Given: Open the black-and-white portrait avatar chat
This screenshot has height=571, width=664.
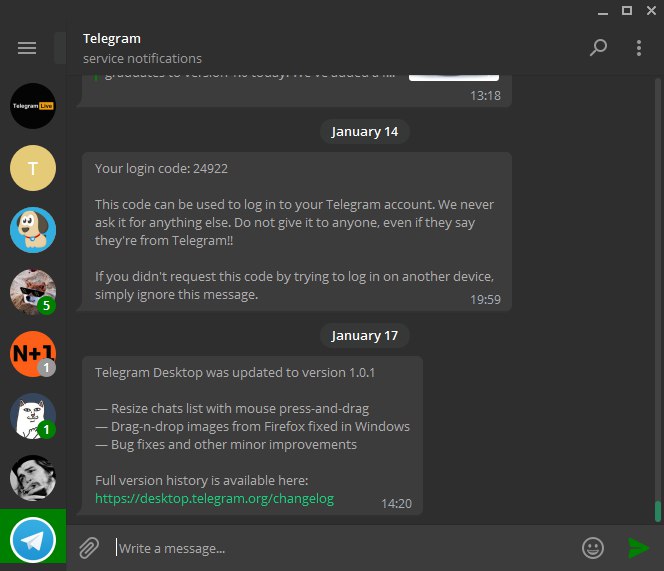Looking at the screenshot, I should (33, 478).
